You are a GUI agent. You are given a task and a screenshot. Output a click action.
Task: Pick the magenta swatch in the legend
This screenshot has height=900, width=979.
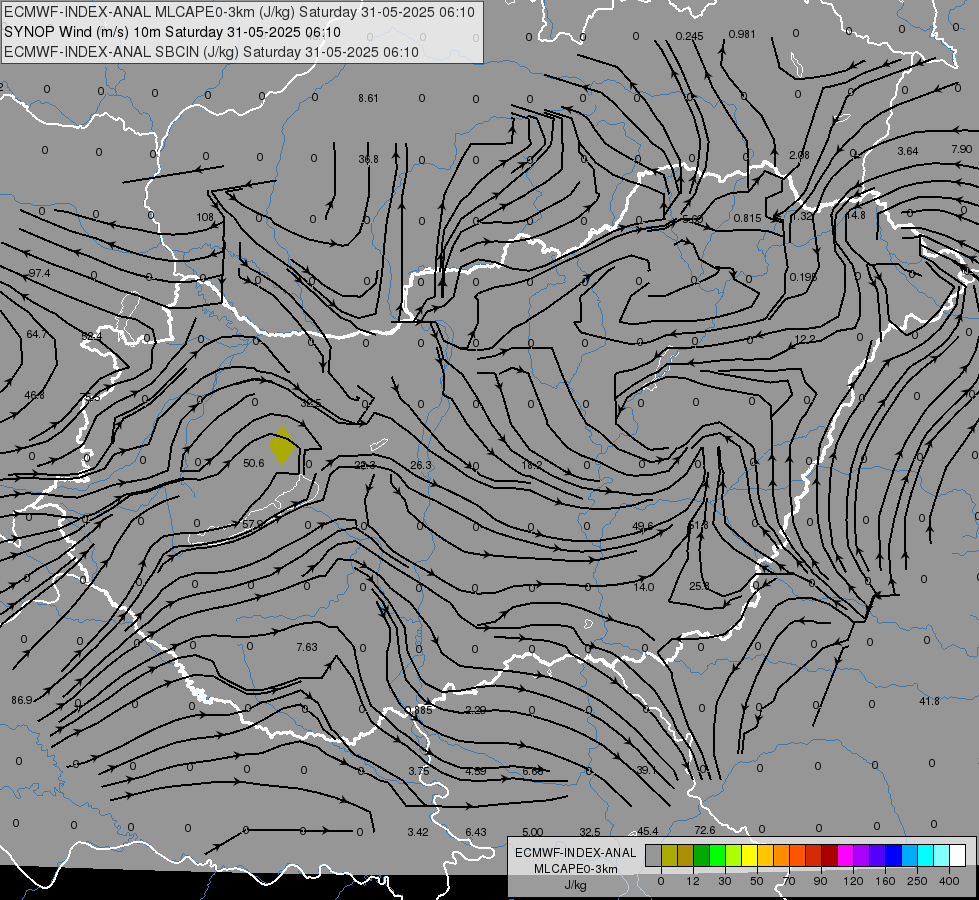[x=845, y=855]
